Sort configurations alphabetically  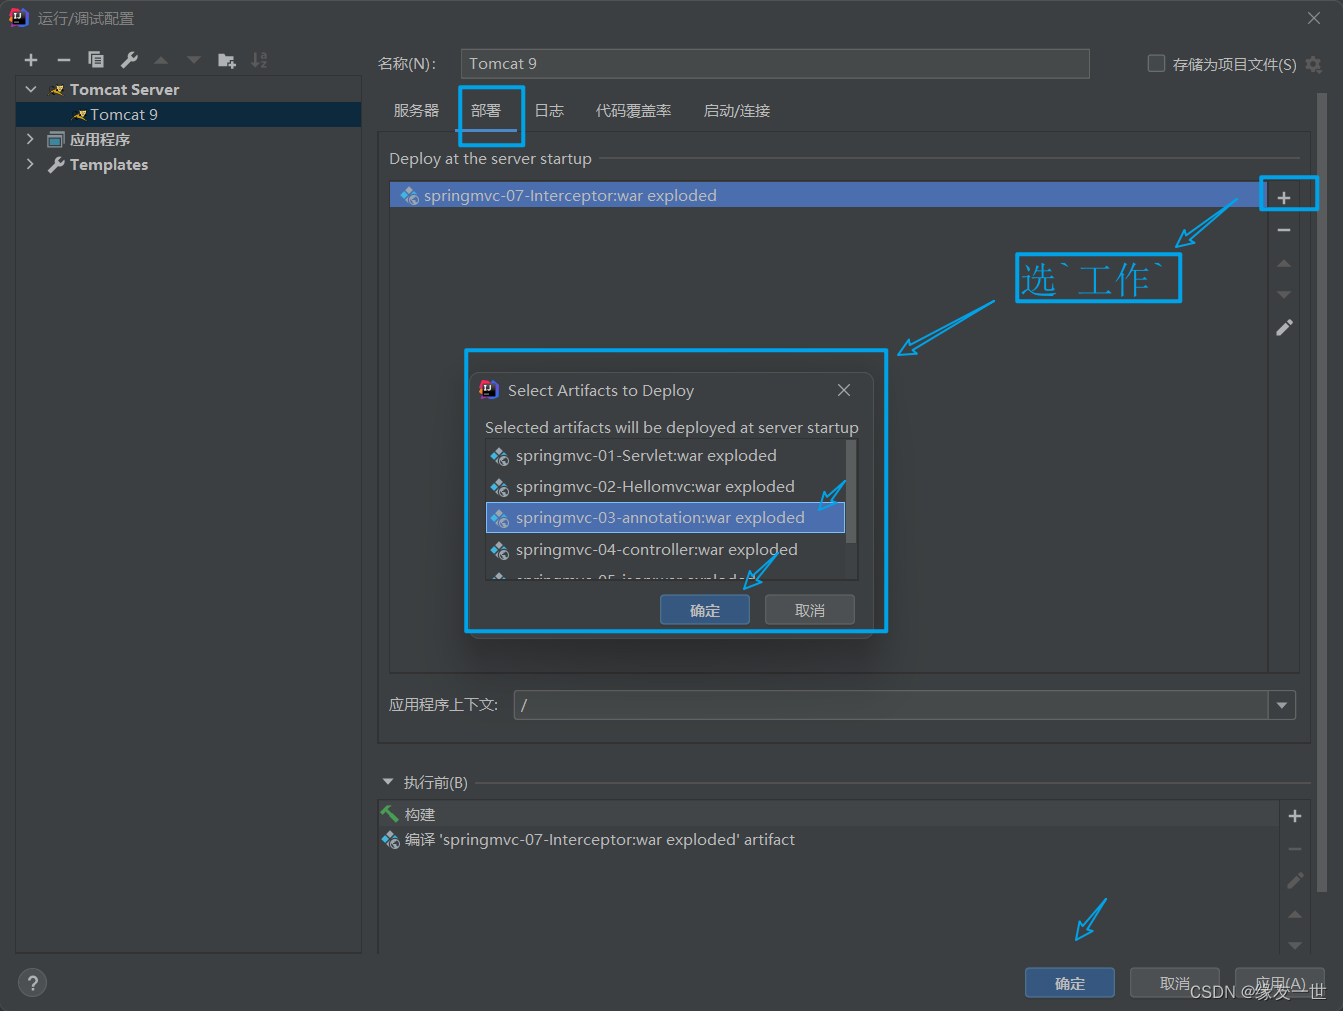coord(259,60)
